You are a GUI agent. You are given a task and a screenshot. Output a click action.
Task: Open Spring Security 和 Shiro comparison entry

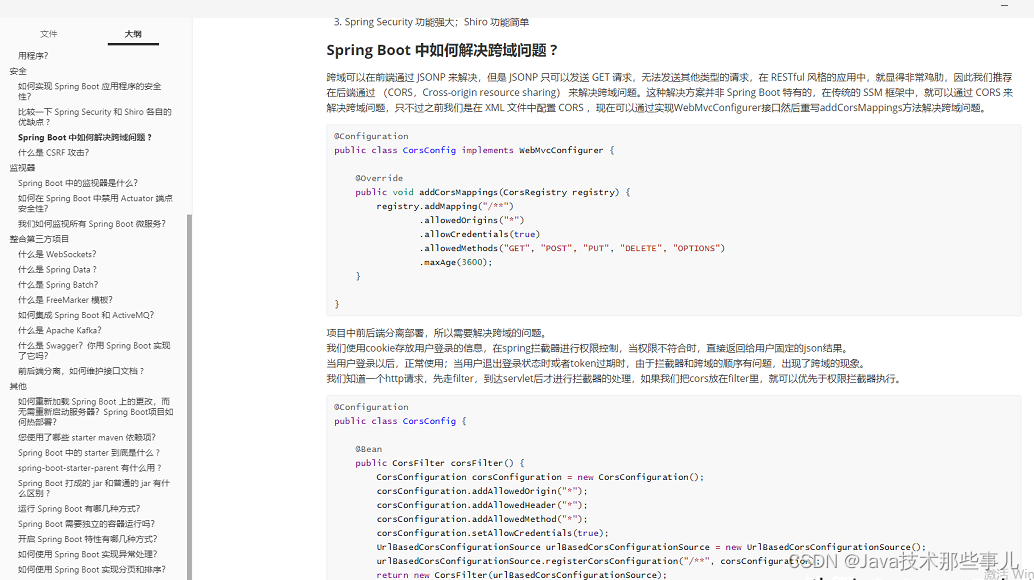pyautogui.click(x=95, y=117)
